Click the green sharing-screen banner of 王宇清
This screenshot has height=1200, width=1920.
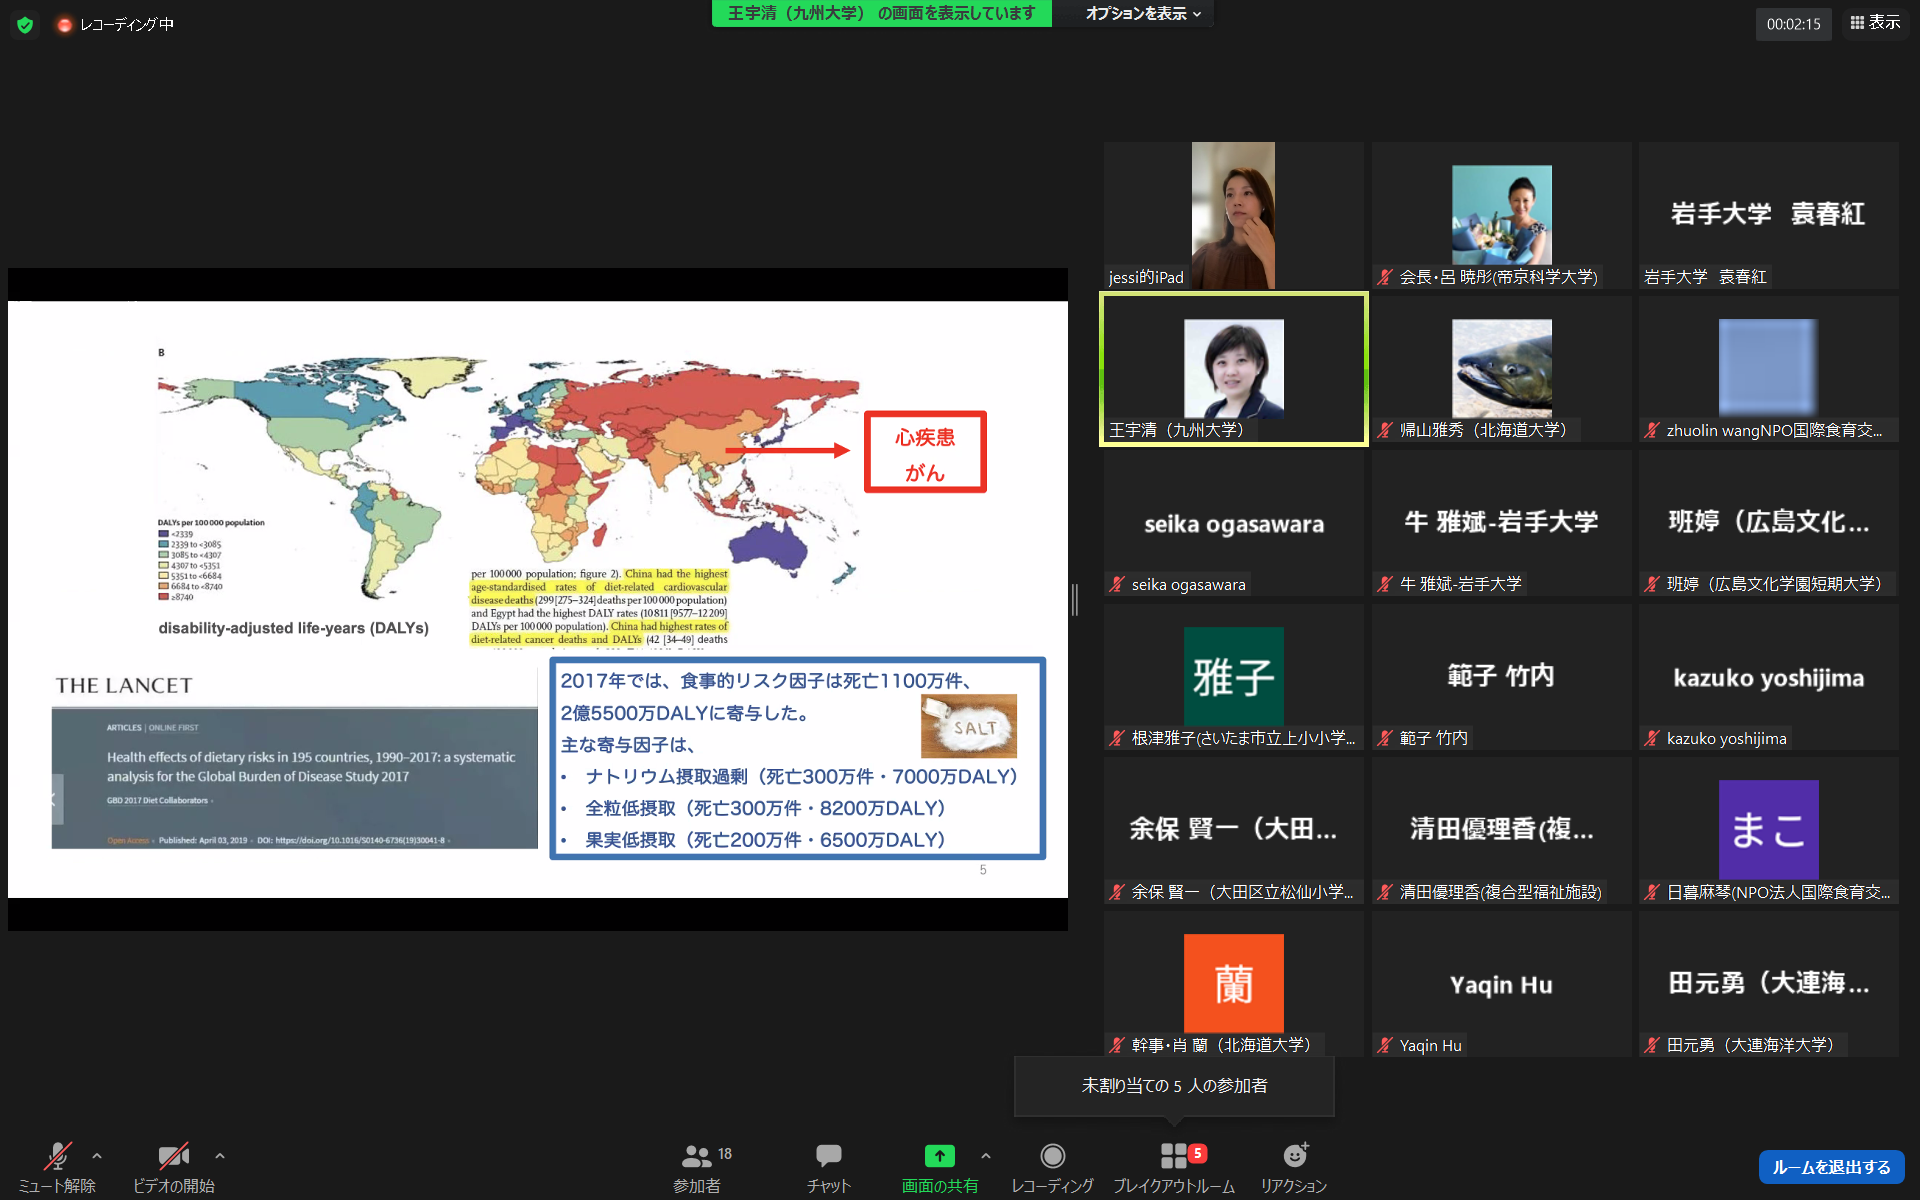pos(881,13)
